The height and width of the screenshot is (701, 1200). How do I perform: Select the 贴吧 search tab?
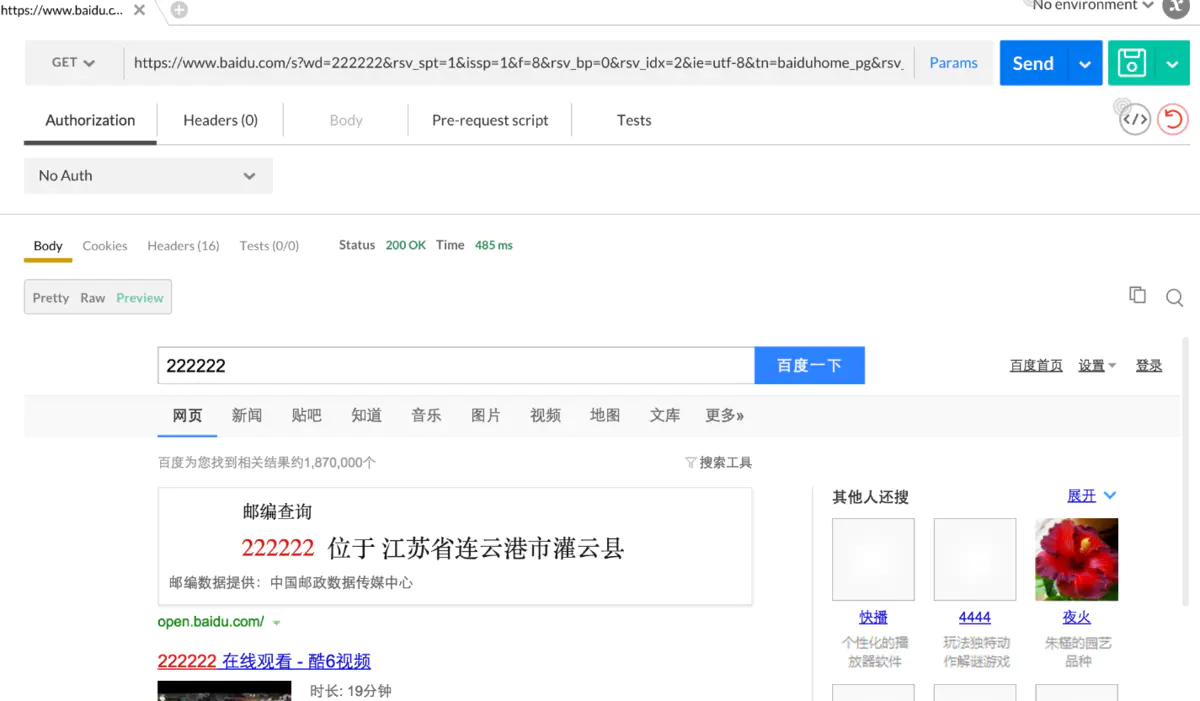click(x=307, y=416)
